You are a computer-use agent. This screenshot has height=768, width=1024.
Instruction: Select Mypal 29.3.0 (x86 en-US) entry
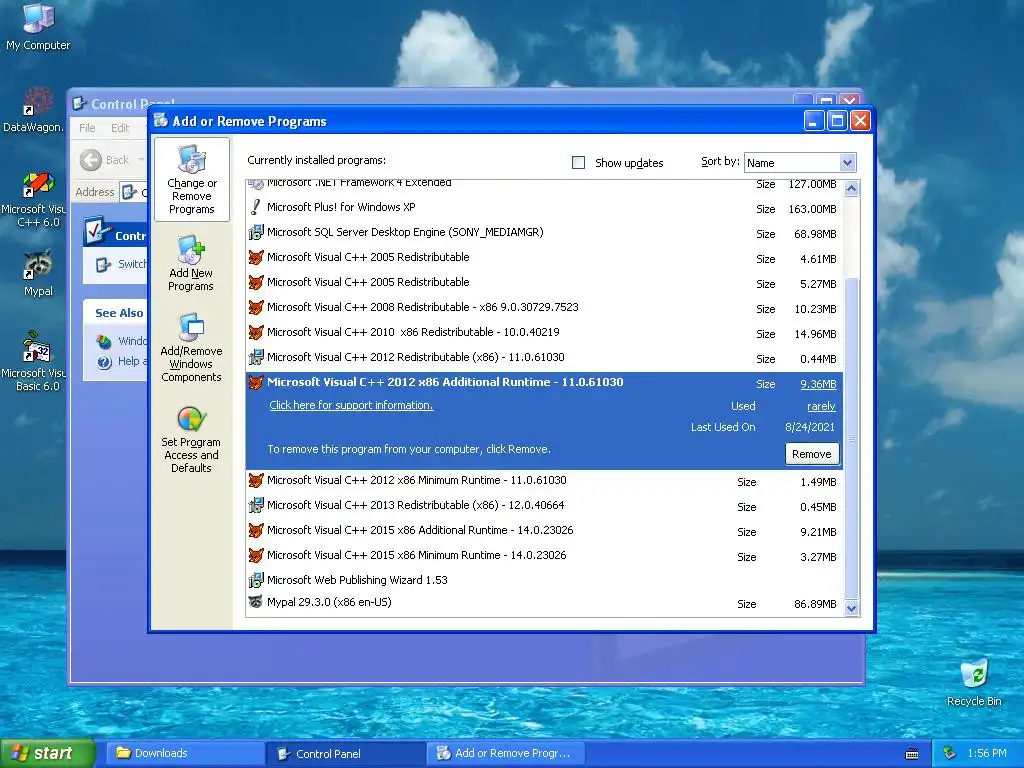coord(545,603)
